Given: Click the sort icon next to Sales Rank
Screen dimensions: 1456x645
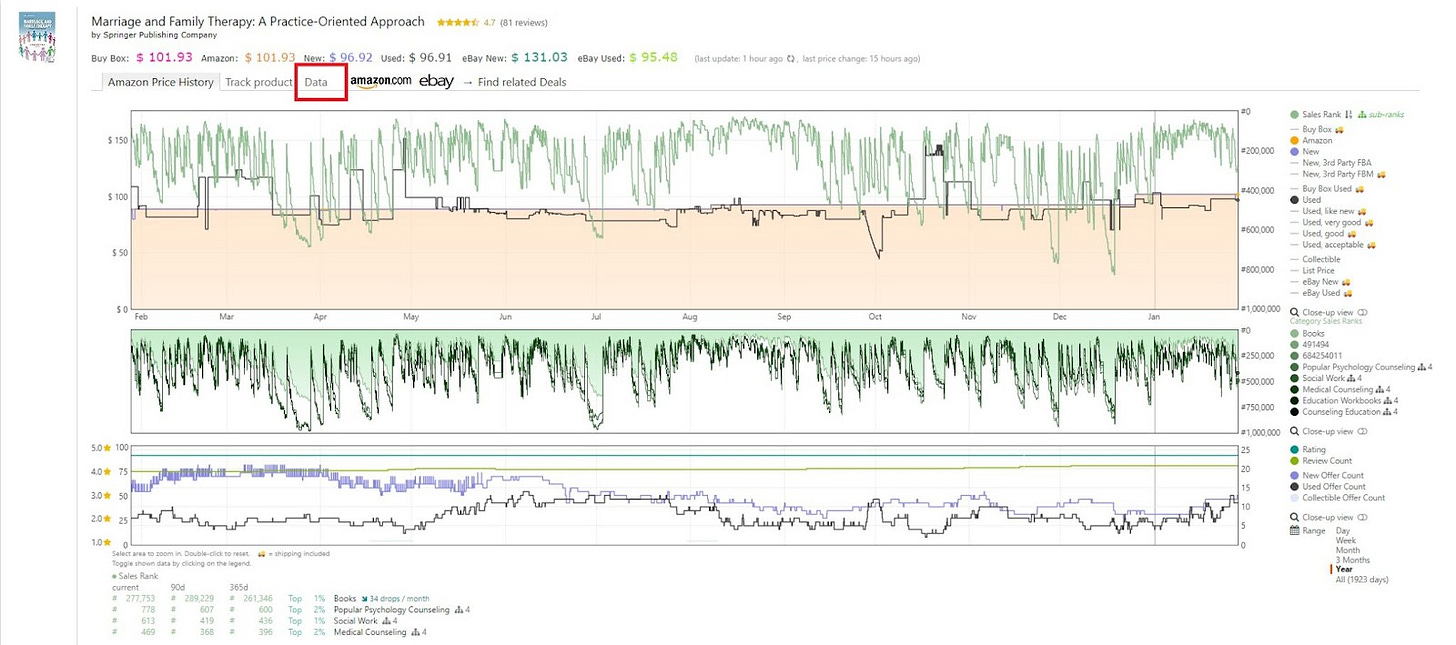Looking at the screenshot, I should 1348,115.
